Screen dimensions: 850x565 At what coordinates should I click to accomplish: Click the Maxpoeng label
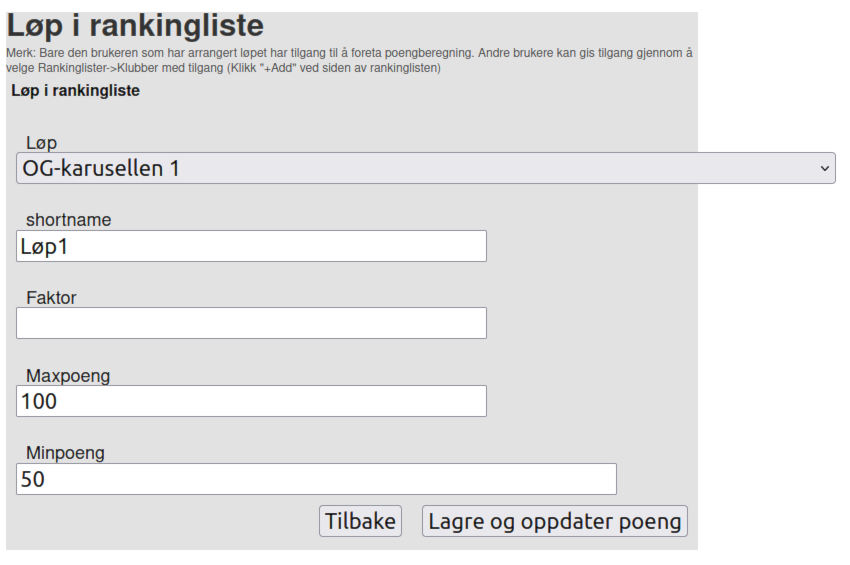pos(68,376)
